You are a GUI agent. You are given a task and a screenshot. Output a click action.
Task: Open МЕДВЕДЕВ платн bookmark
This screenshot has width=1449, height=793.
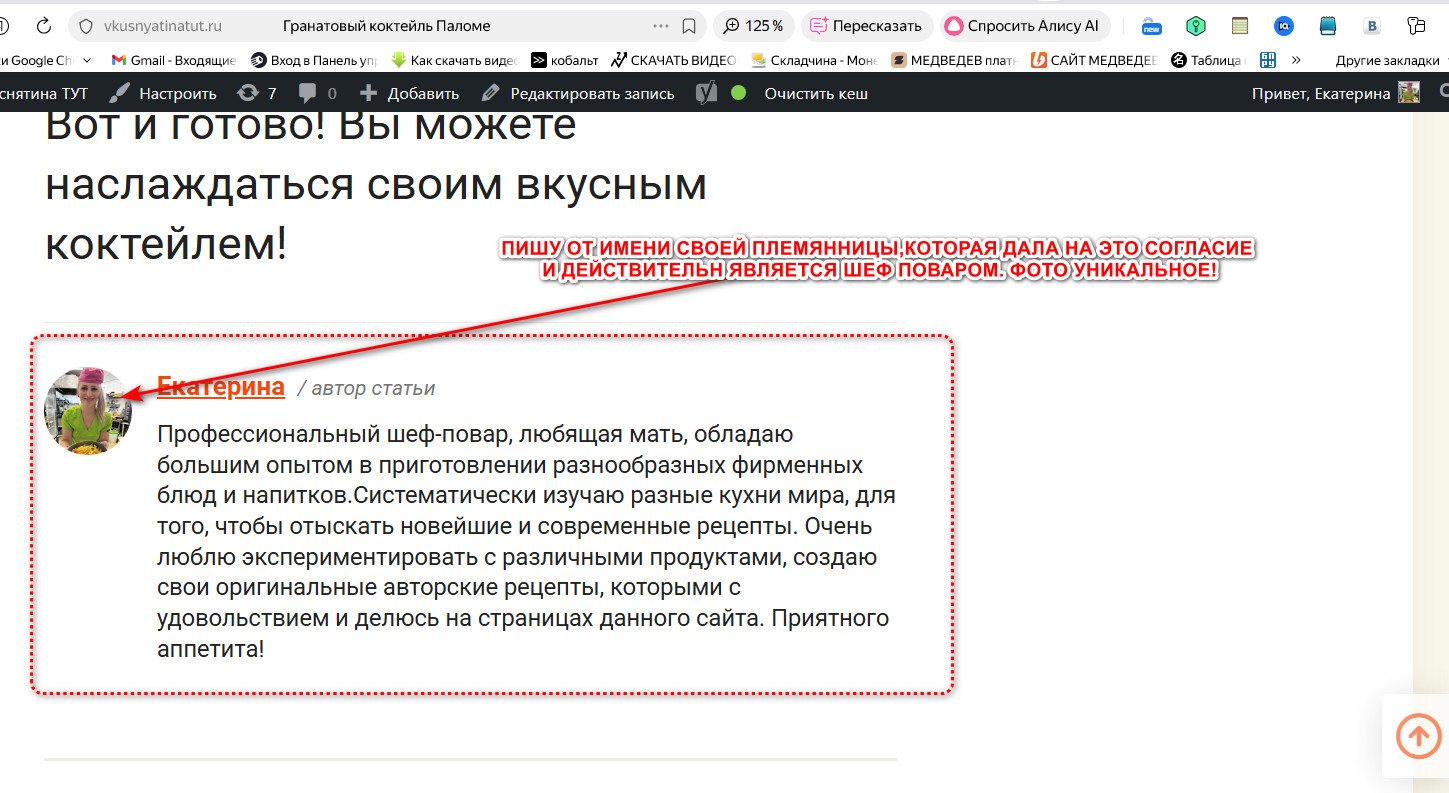pyautogui.click(x=954, y=60)
